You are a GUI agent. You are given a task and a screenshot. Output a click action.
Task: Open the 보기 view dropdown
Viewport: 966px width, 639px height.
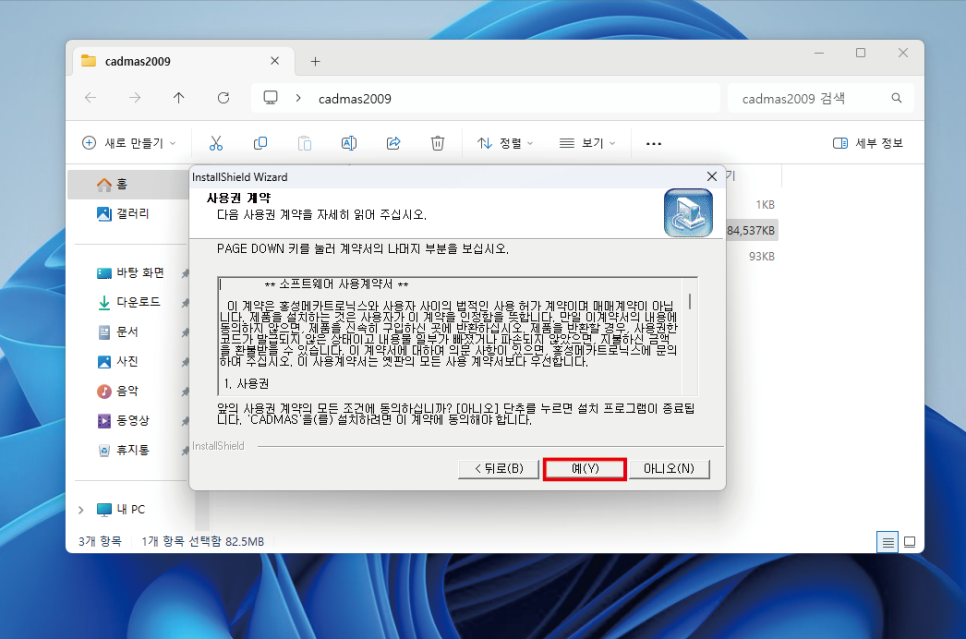[587, 143]
